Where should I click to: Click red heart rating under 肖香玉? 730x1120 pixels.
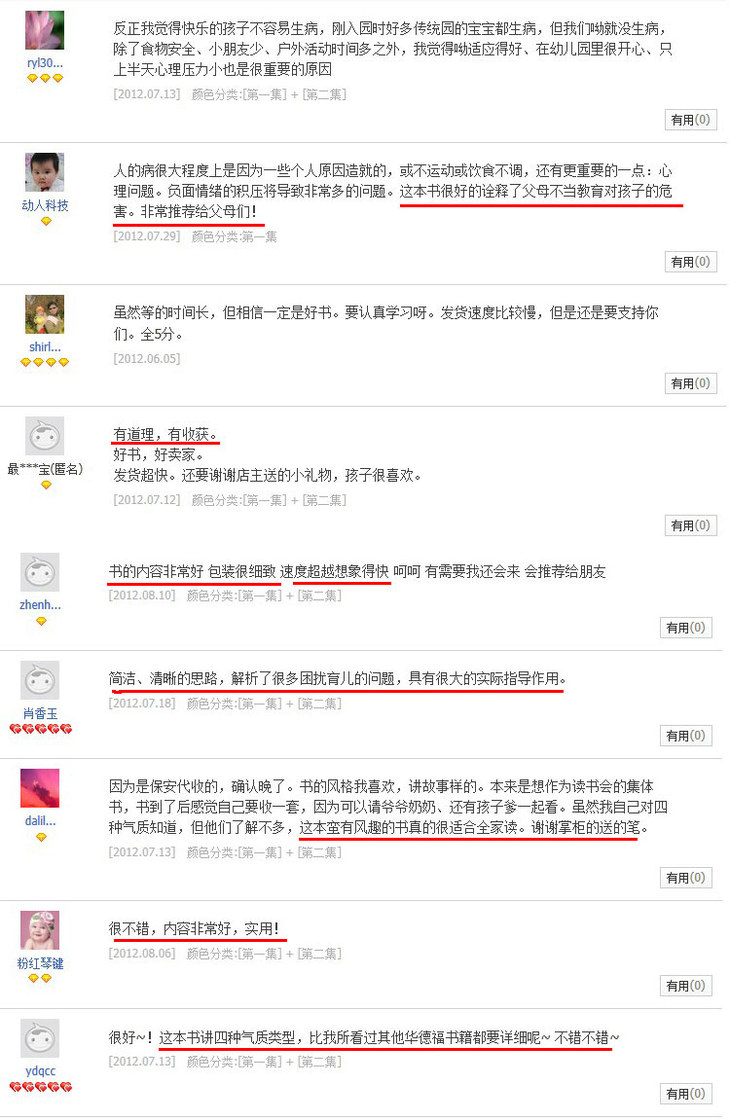click(41, 729)
